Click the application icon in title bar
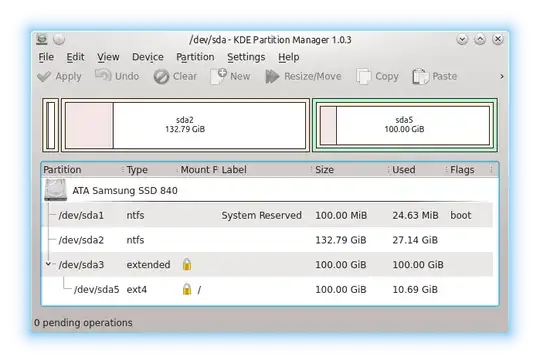The height and width of the screenshot is (364, 540). tap(42, 40)
